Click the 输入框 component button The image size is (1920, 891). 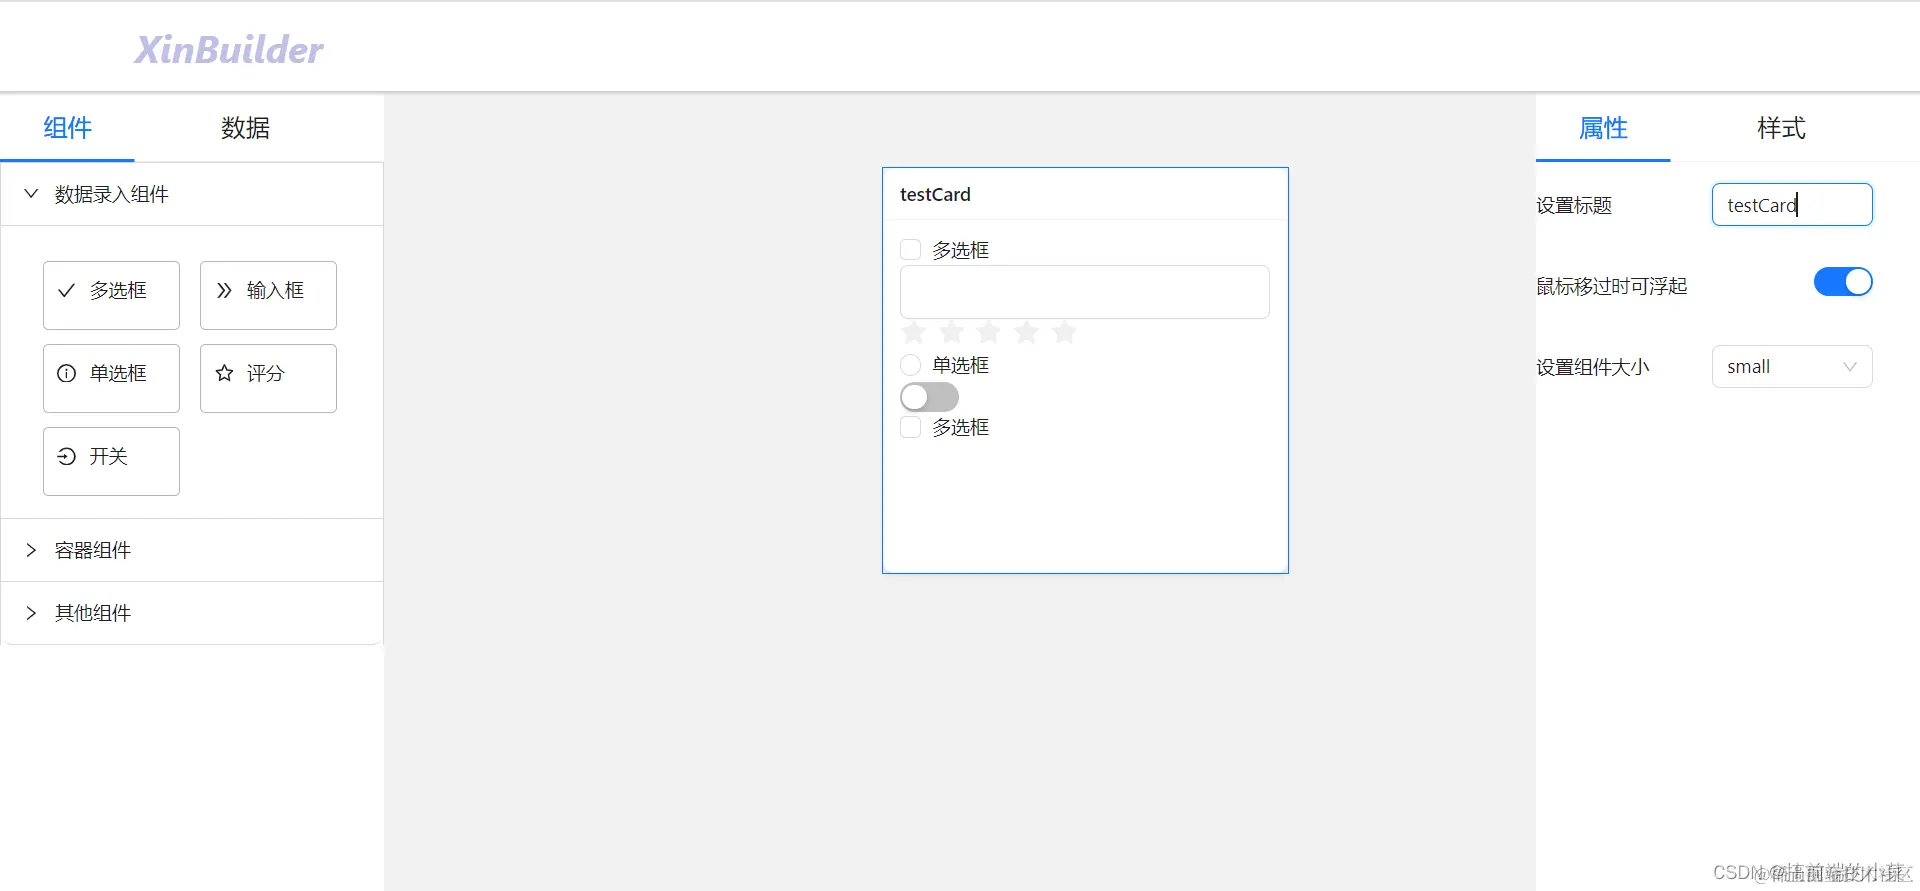click(268, 295)
